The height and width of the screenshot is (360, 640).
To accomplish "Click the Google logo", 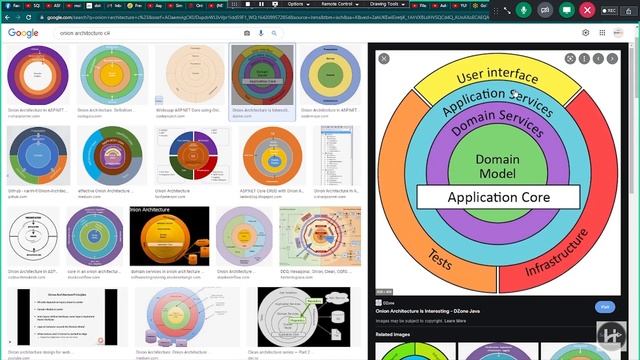I will click(23, 33).
